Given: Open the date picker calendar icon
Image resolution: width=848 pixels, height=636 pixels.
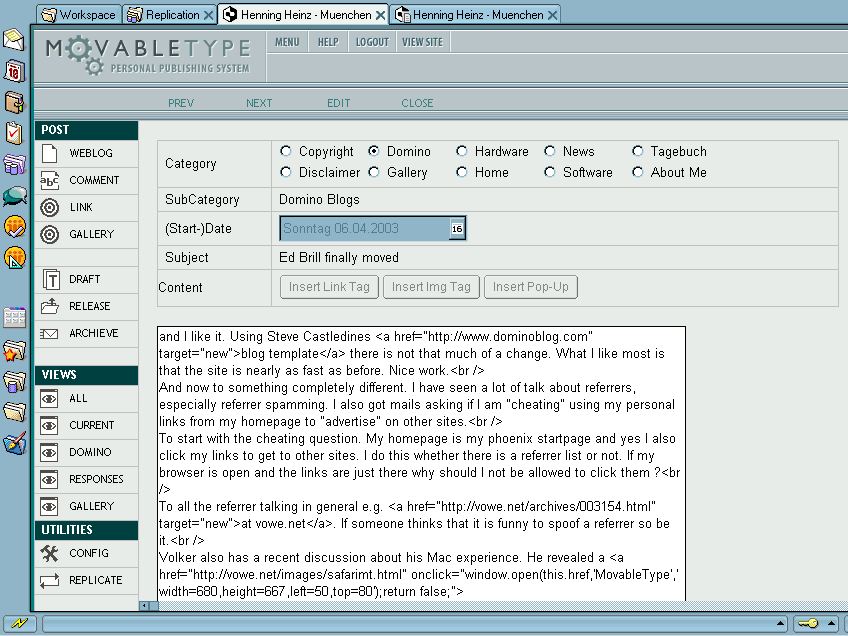Looking at the screenshot, I should coord(457,229).
